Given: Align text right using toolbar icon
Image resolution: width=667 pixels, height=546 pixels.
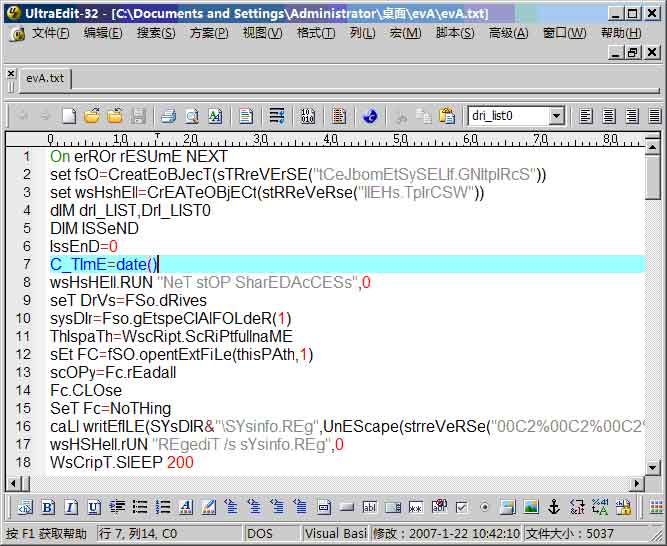Looking at the screenshot, I should click(632, 116).
